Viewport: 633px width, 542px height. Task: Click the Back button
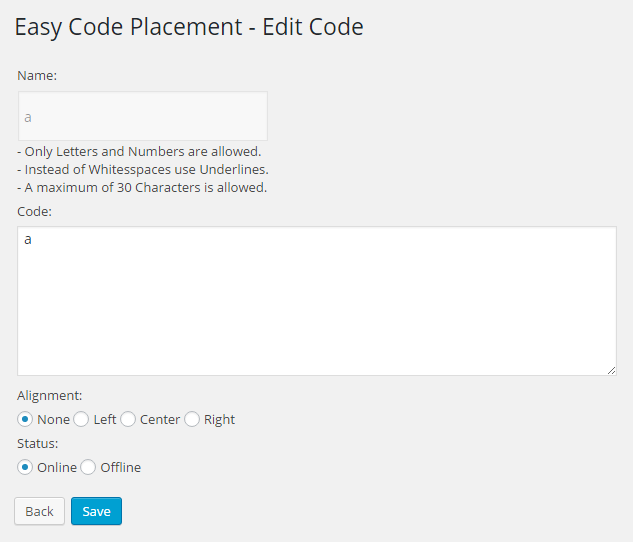[x=40, y=511]
